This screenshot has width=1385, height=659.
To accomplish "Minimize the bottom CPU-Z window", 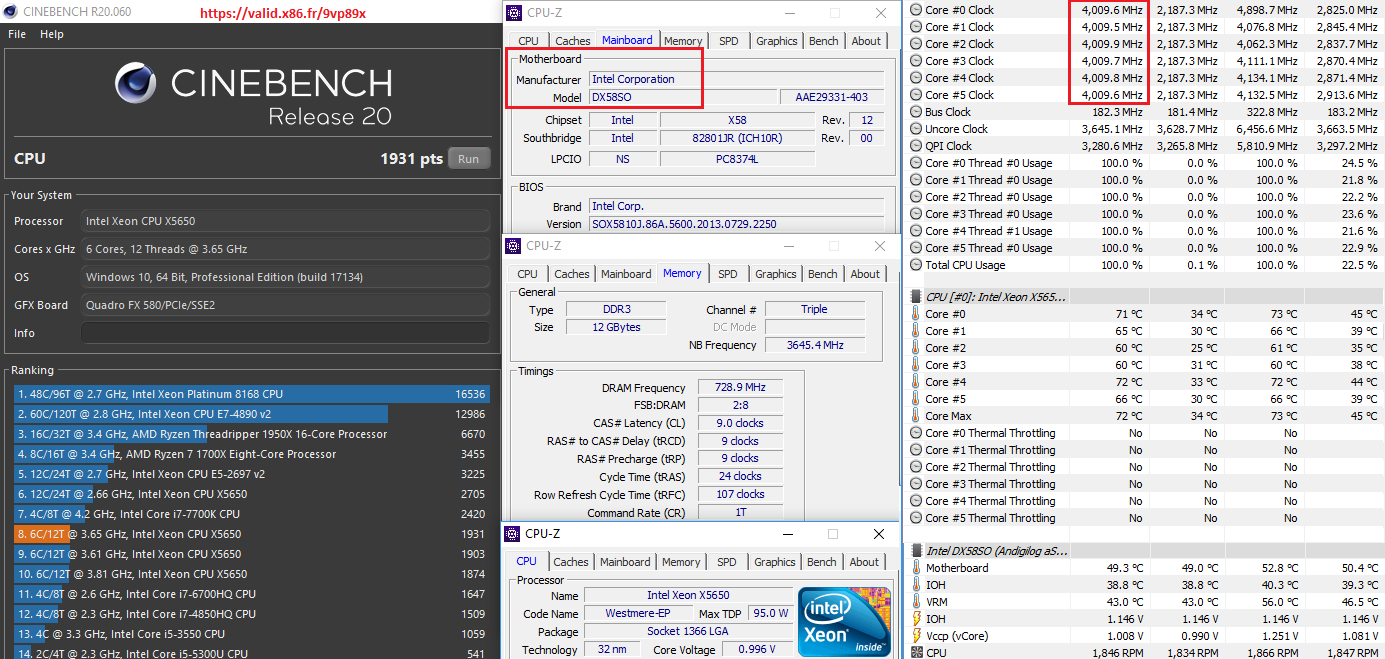I will coord(786,534).
